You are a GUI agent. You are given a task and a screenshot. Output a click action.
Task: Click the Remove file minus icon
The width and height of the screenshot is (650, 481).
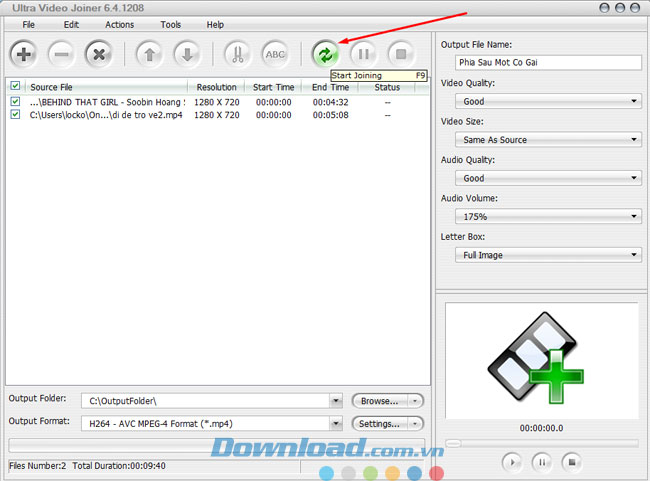point(61,54)
